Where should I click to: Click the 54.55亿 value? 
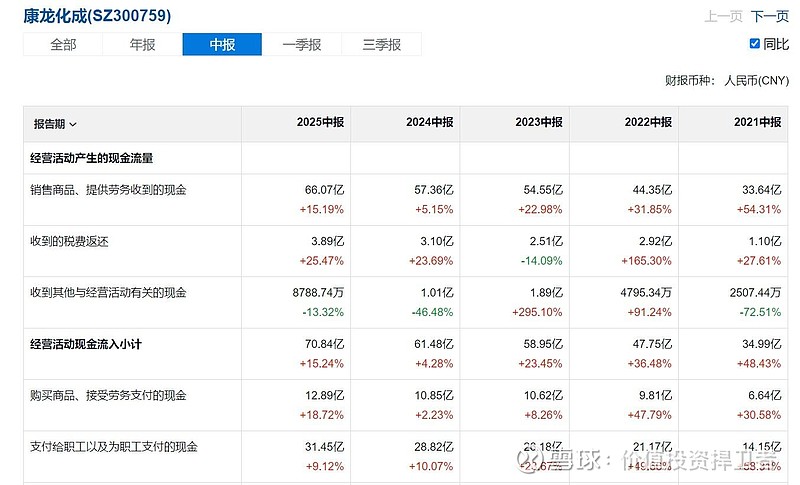[543, 190]
